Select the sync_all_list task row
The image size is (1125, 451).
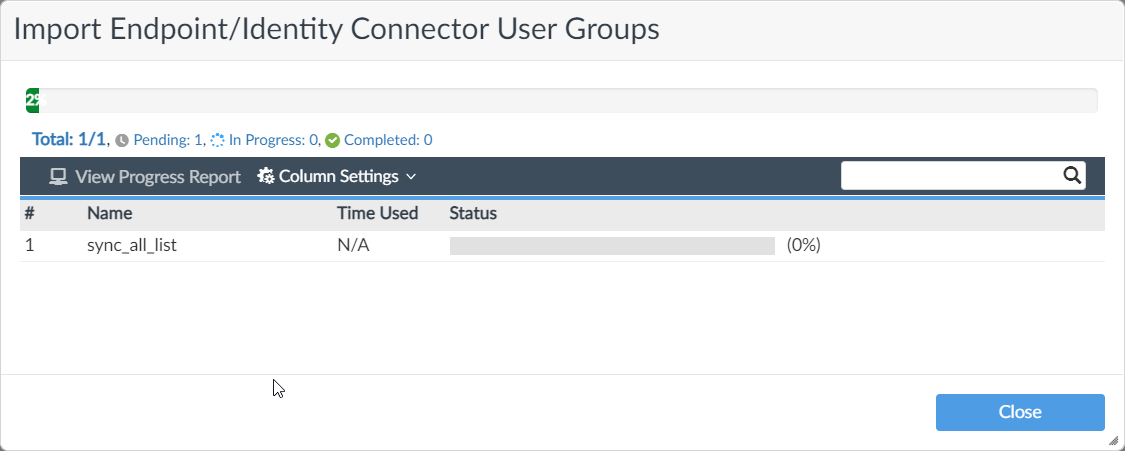point(132,246)
